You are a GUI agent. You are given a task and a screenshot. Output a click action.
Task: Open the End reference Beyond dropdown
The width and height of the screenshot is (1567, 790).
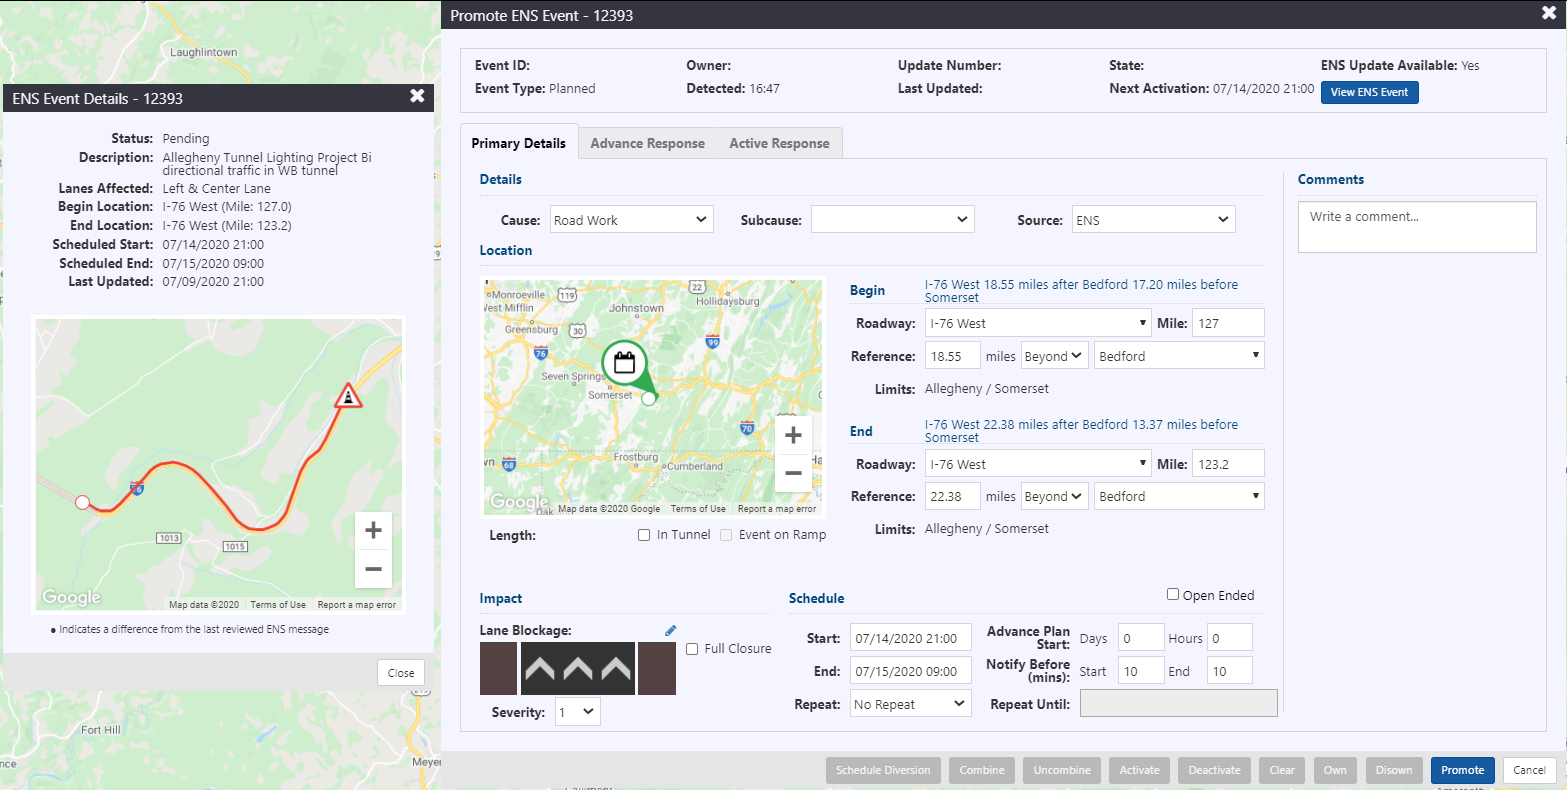1054,496
